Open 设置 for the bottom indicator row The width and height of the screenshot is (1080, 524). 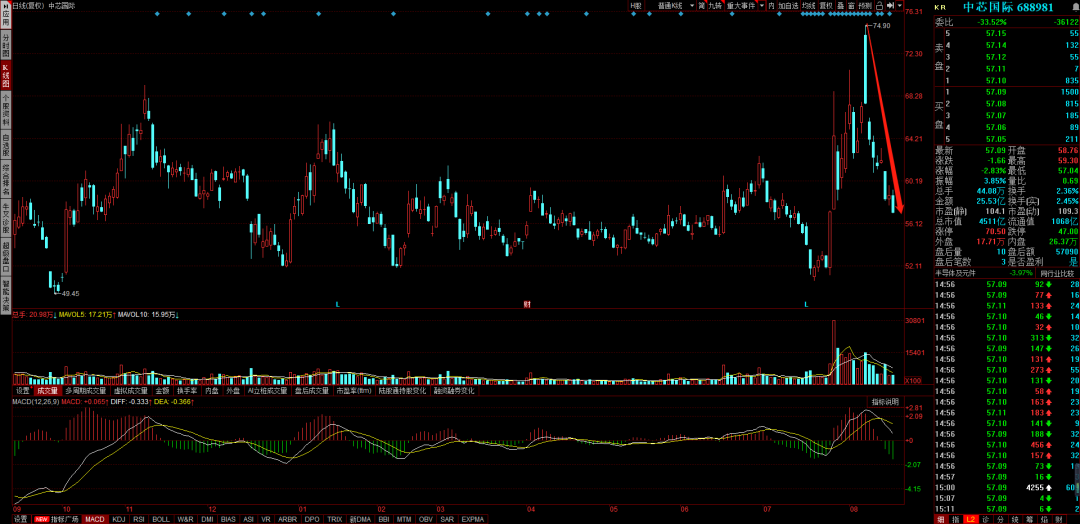click(x=21, y=519)
